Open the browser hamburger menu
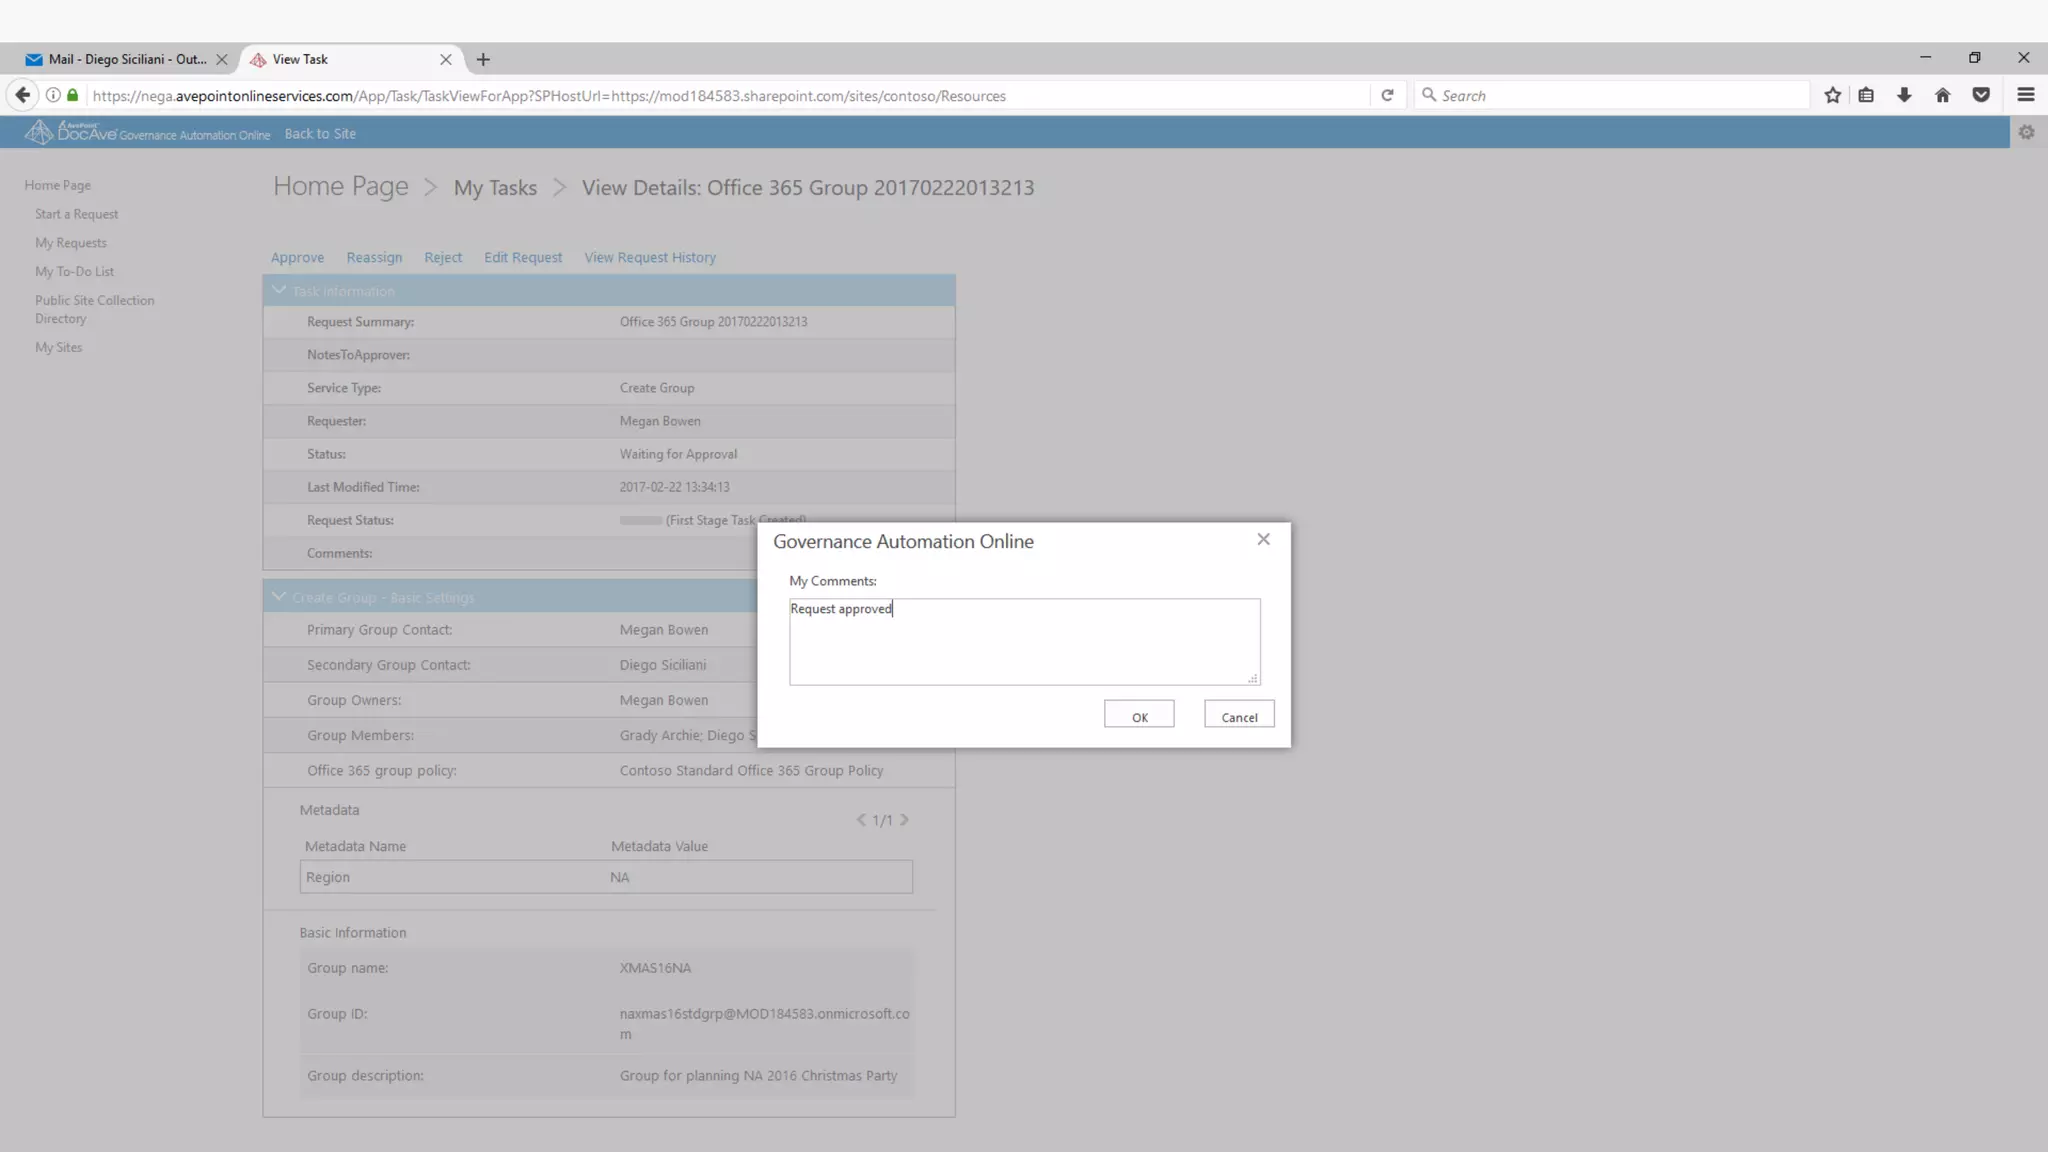 (x=2026, y=95)
